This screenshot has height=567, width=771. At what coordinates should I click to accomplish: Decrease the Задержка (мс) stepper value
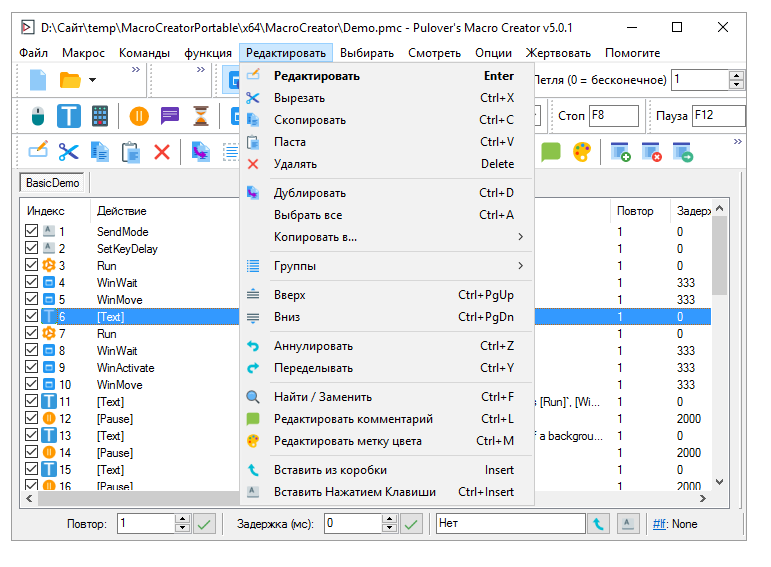click(x=389, y=529)
